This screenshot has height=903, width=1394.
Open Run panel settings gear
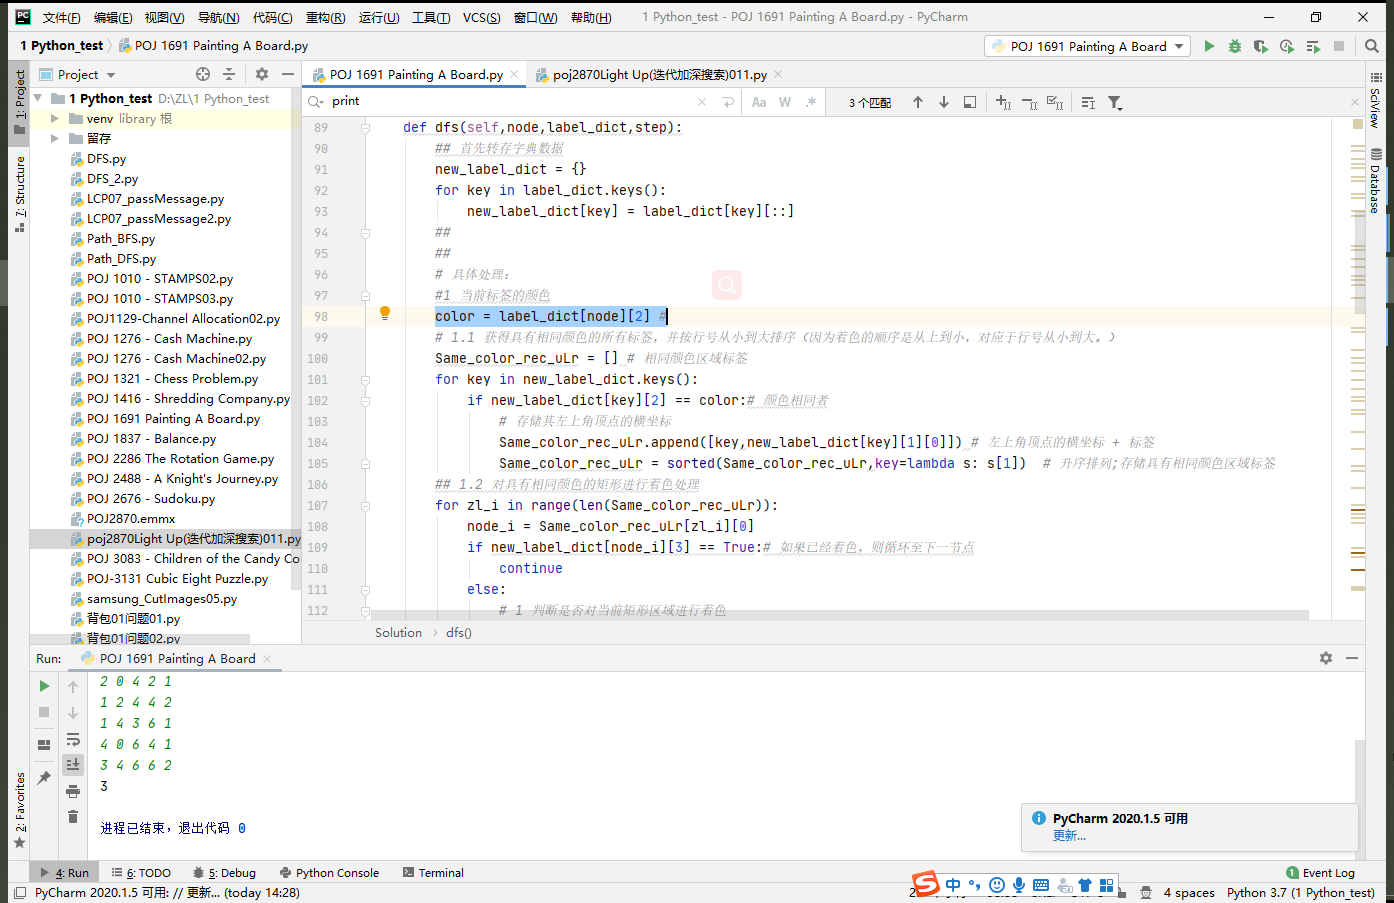1326,658
